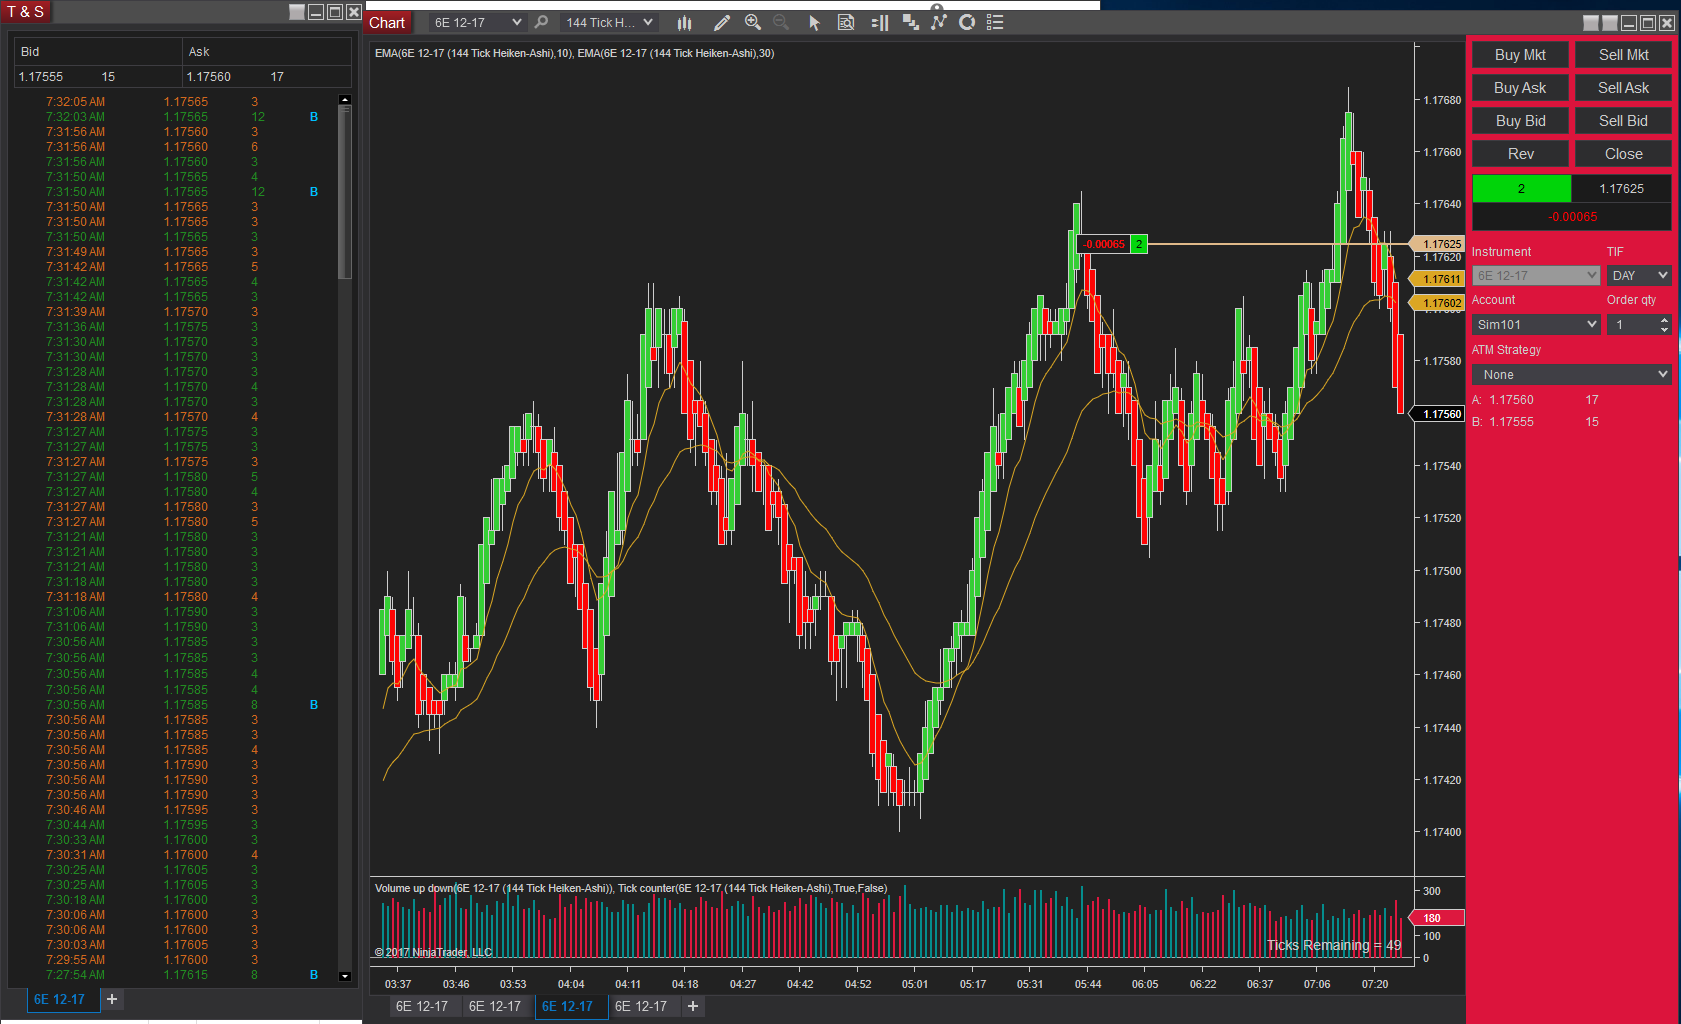1681x1024 pixels.
Task: Open the chart properties list icon
Action: [995, 22]
